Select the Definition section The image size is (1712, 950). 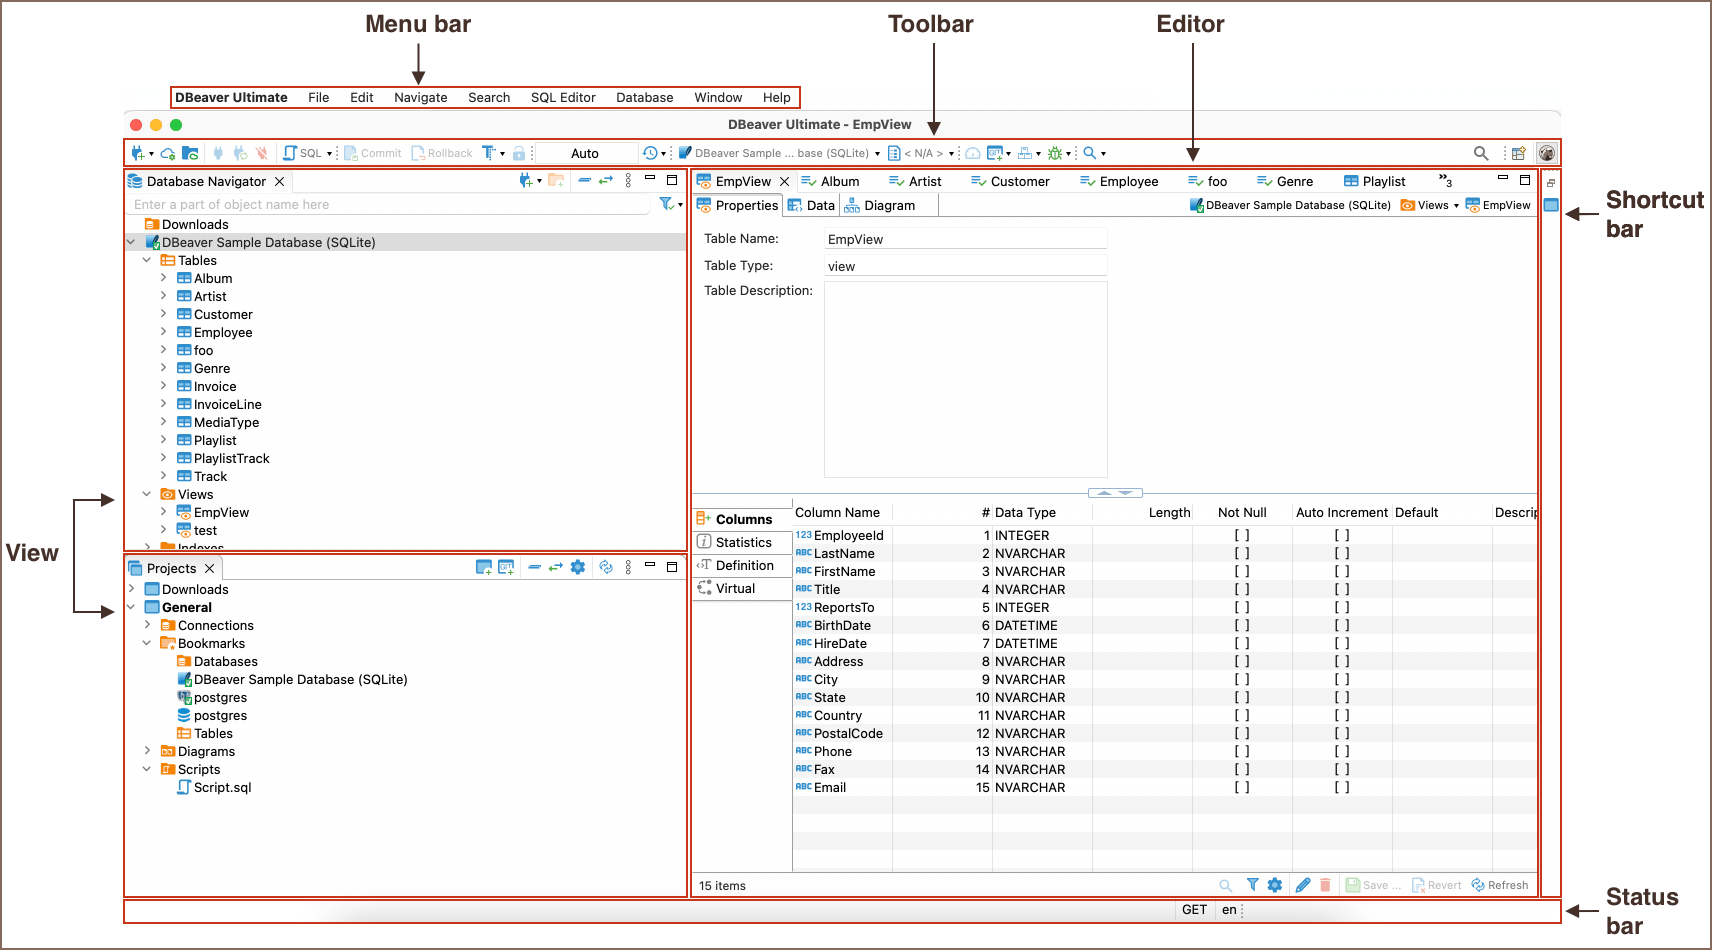click(x=743, y=566)
